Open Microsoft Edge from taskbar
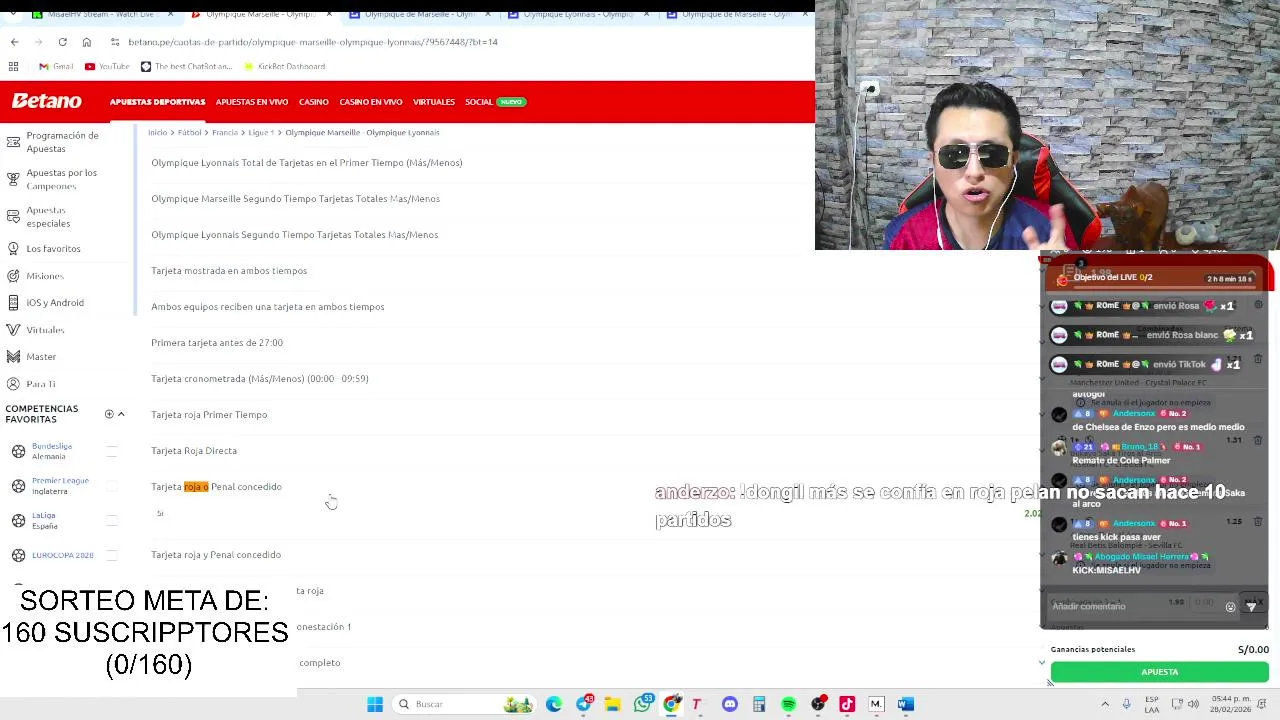This screenshot has width=1280, height=720. pyautogui.click(x=554, y=704)
